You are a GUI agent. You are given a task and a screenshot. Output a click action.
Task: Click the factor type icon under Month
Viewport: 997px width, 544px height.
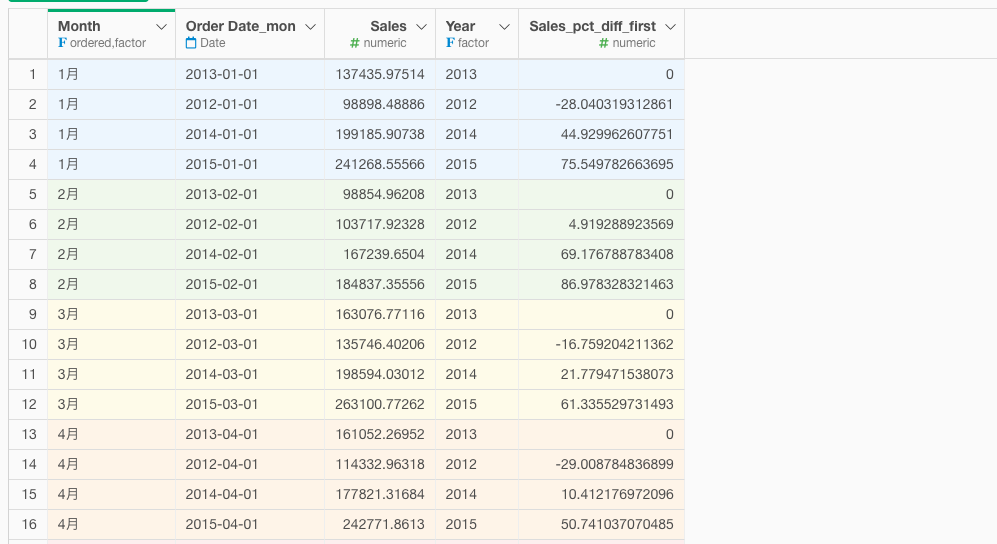point(62,43)
